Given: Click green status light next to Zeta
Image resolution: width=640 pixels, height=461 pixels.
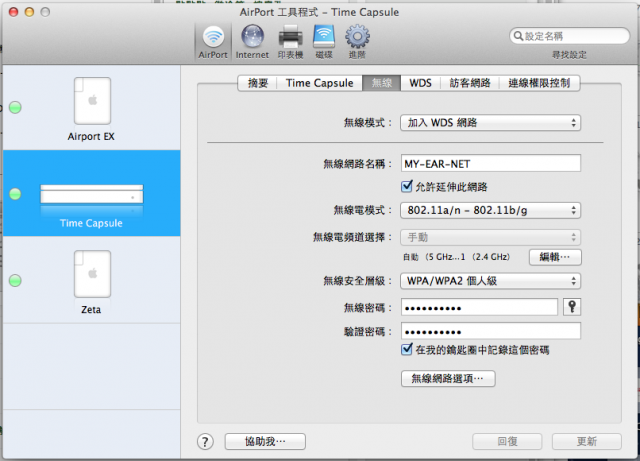Looking at the screenshot, I should point(15,281).
